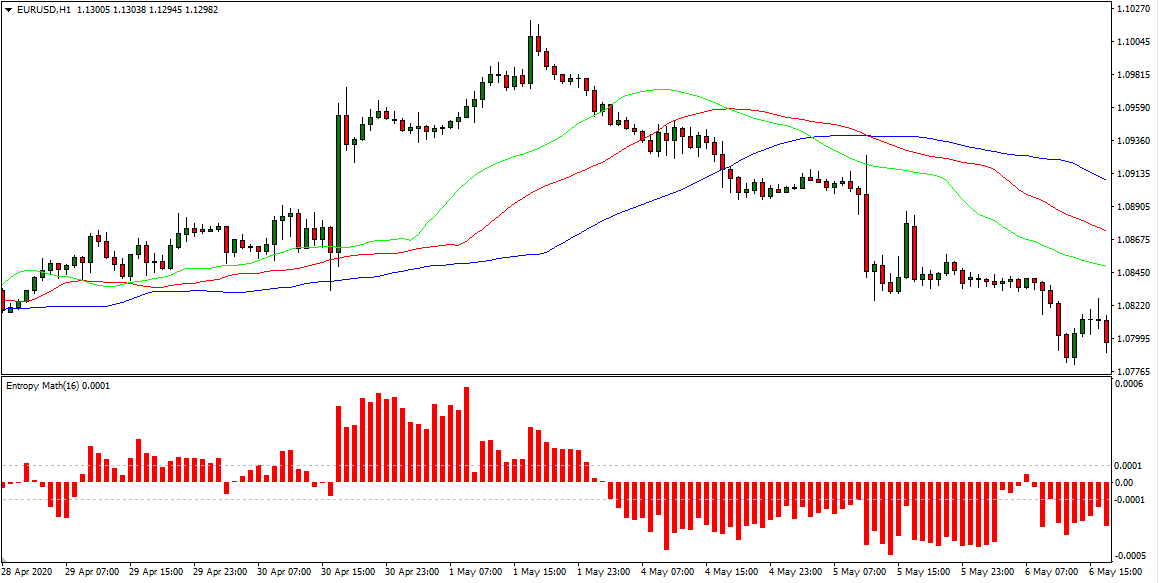Click the 0.0006 indicator scale value
Viewport: 1159px width, 583px height.
pyautogui.click(x=1129, y=384)
